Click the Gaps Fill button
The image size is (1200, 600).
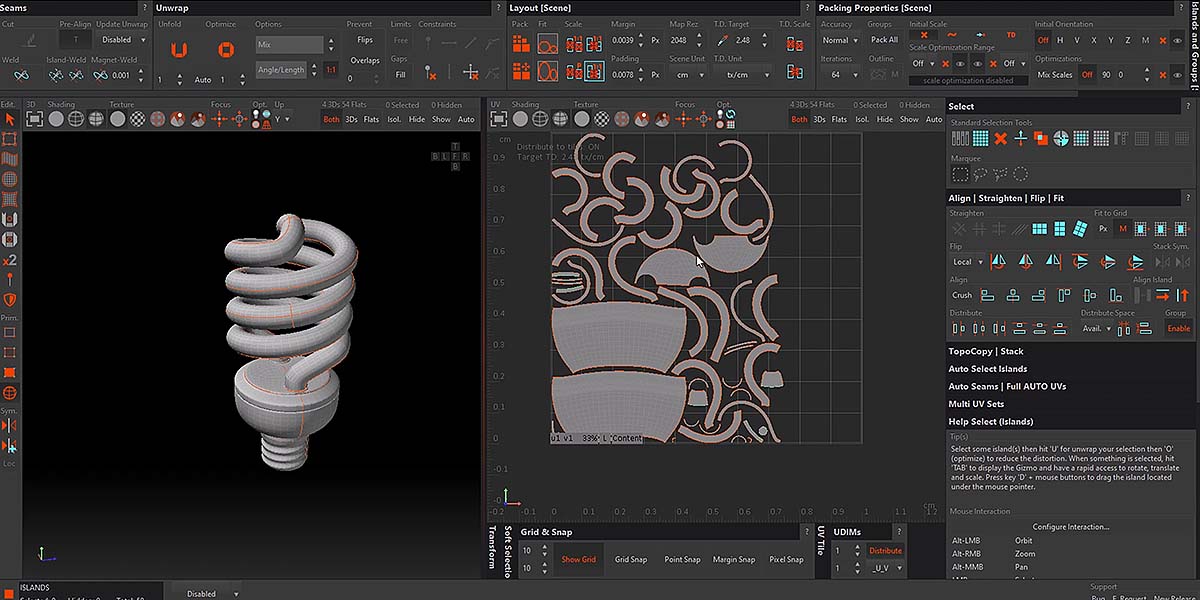coord(400,75)
